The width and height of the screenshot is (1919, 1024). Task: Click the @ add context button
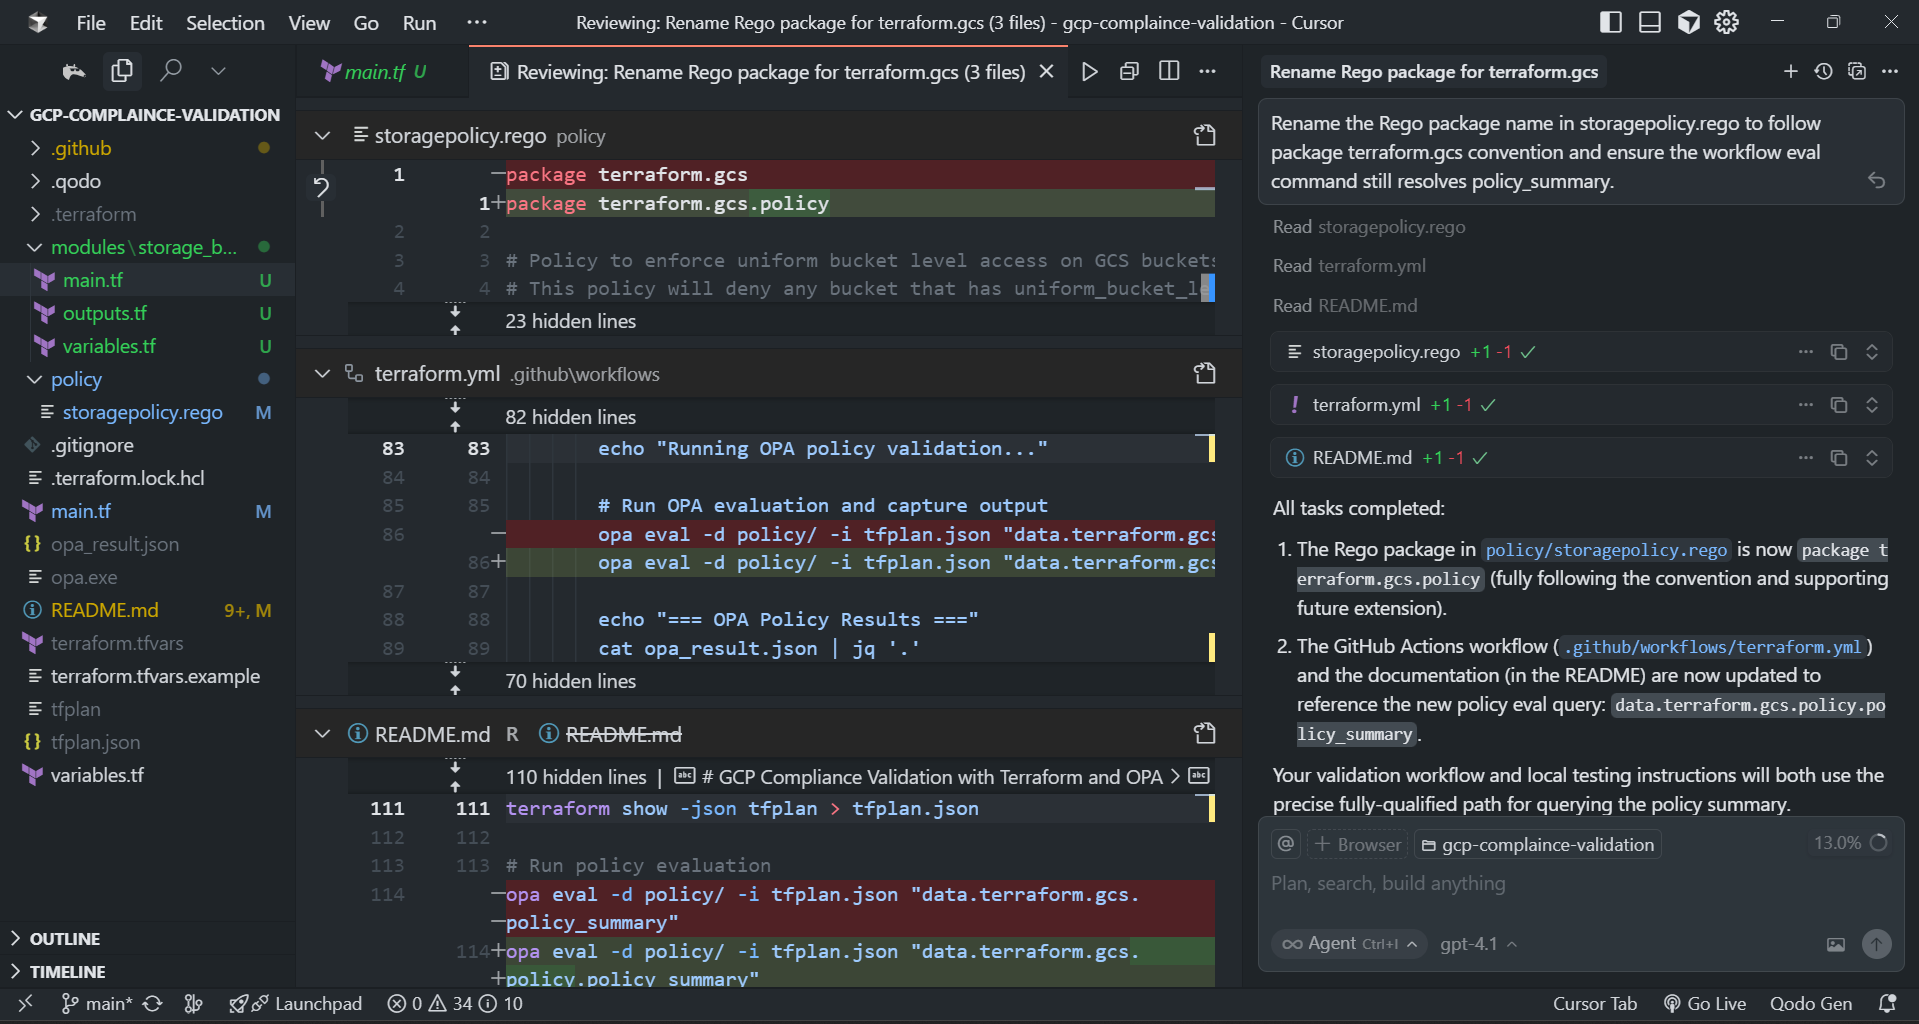1286,844
